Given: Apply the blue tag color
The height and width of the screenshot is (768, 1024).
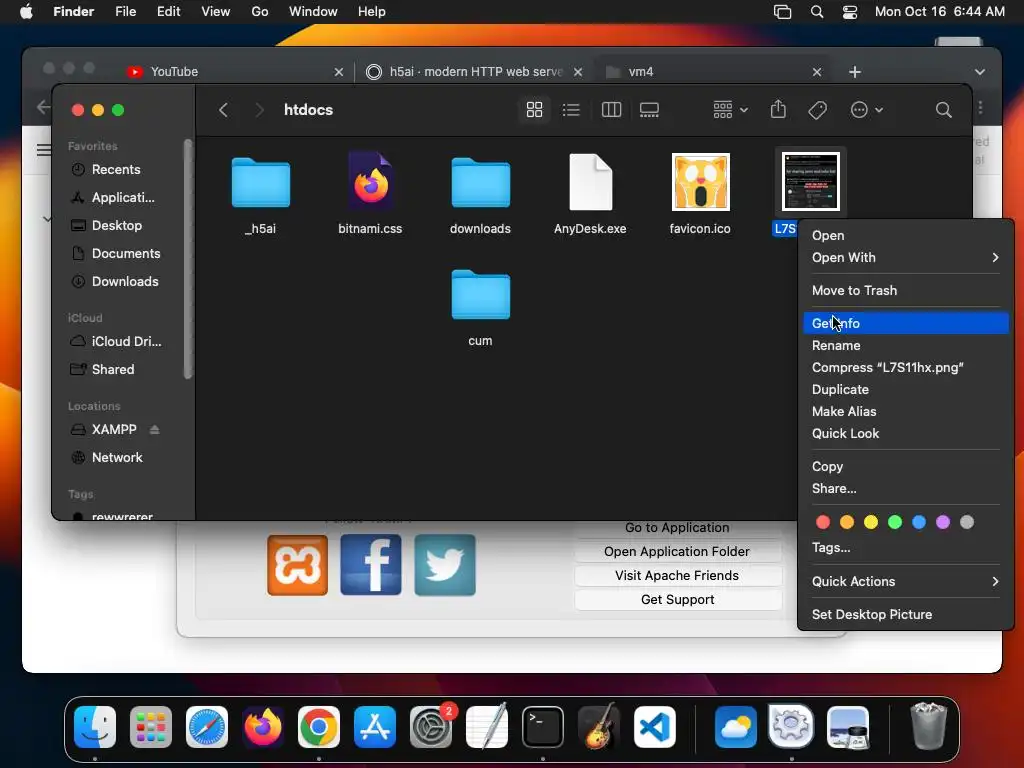Looking at the screenshot, I should 919,522.
